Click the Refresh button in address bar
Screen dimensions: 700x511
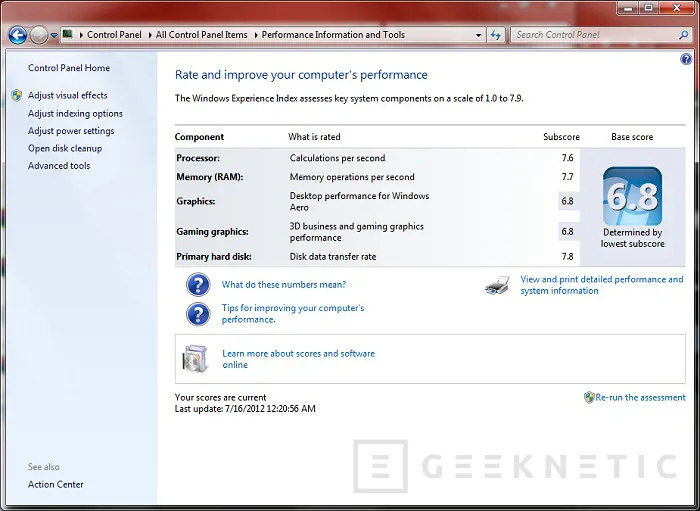[496, 35]
